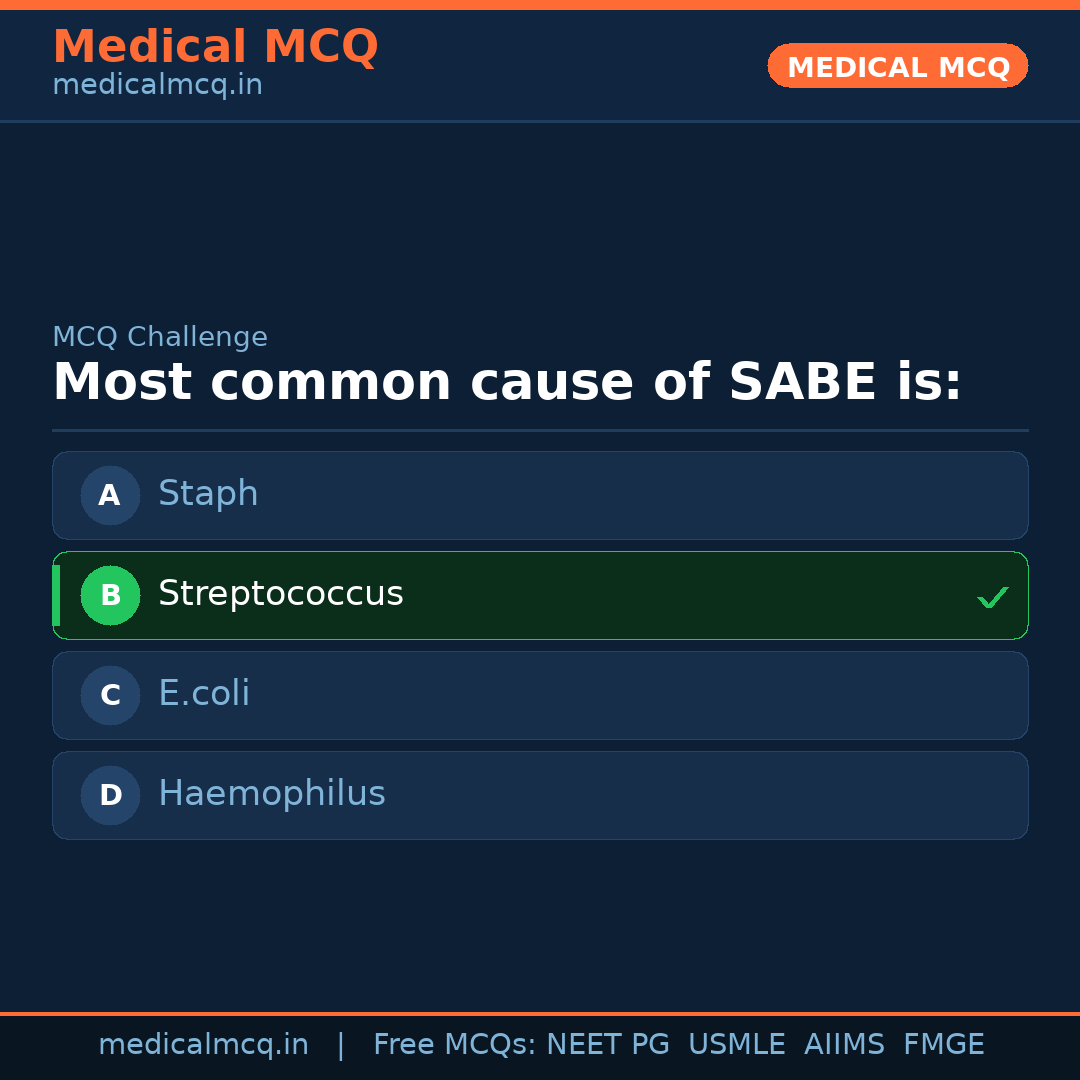
Task: Click the letter A option badge
Action: pos(110,495)
